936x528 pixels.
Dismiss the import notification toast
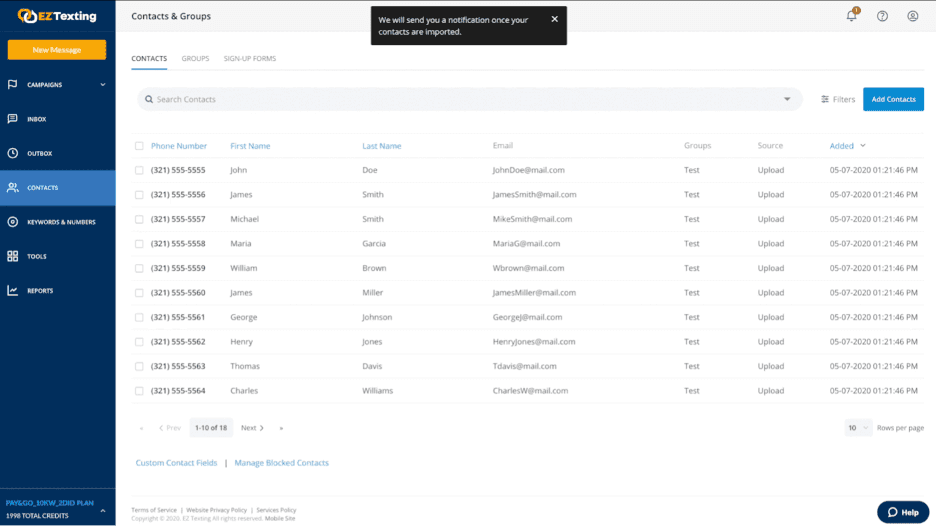555,19
